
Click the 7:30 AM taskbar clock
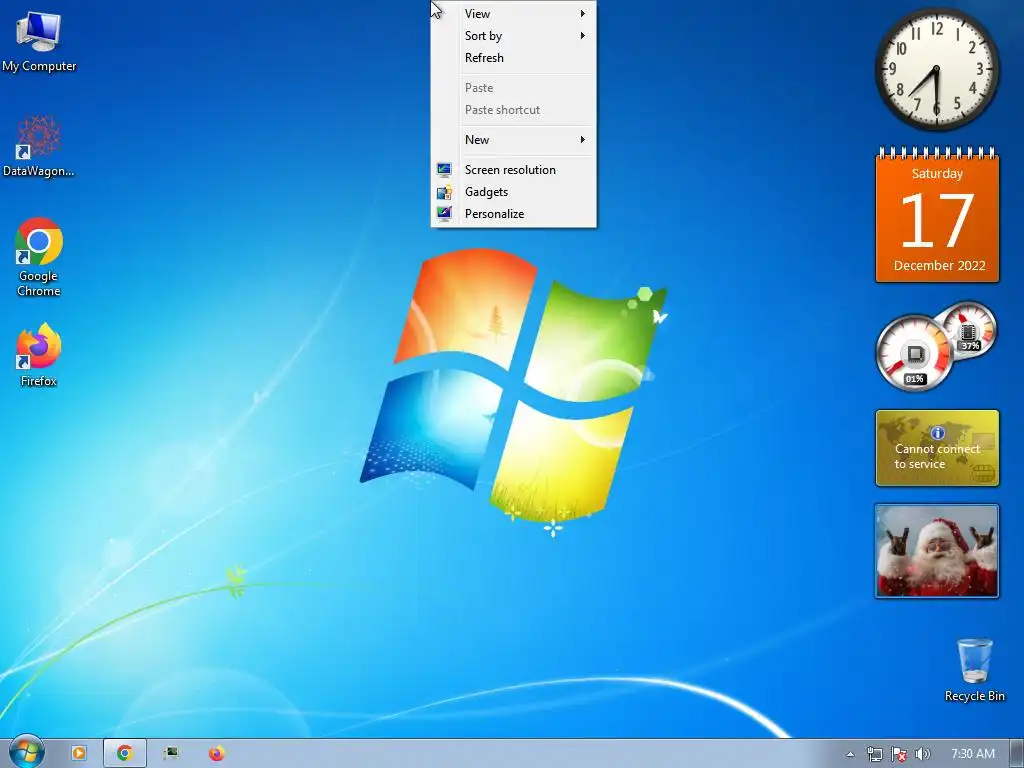972,754
